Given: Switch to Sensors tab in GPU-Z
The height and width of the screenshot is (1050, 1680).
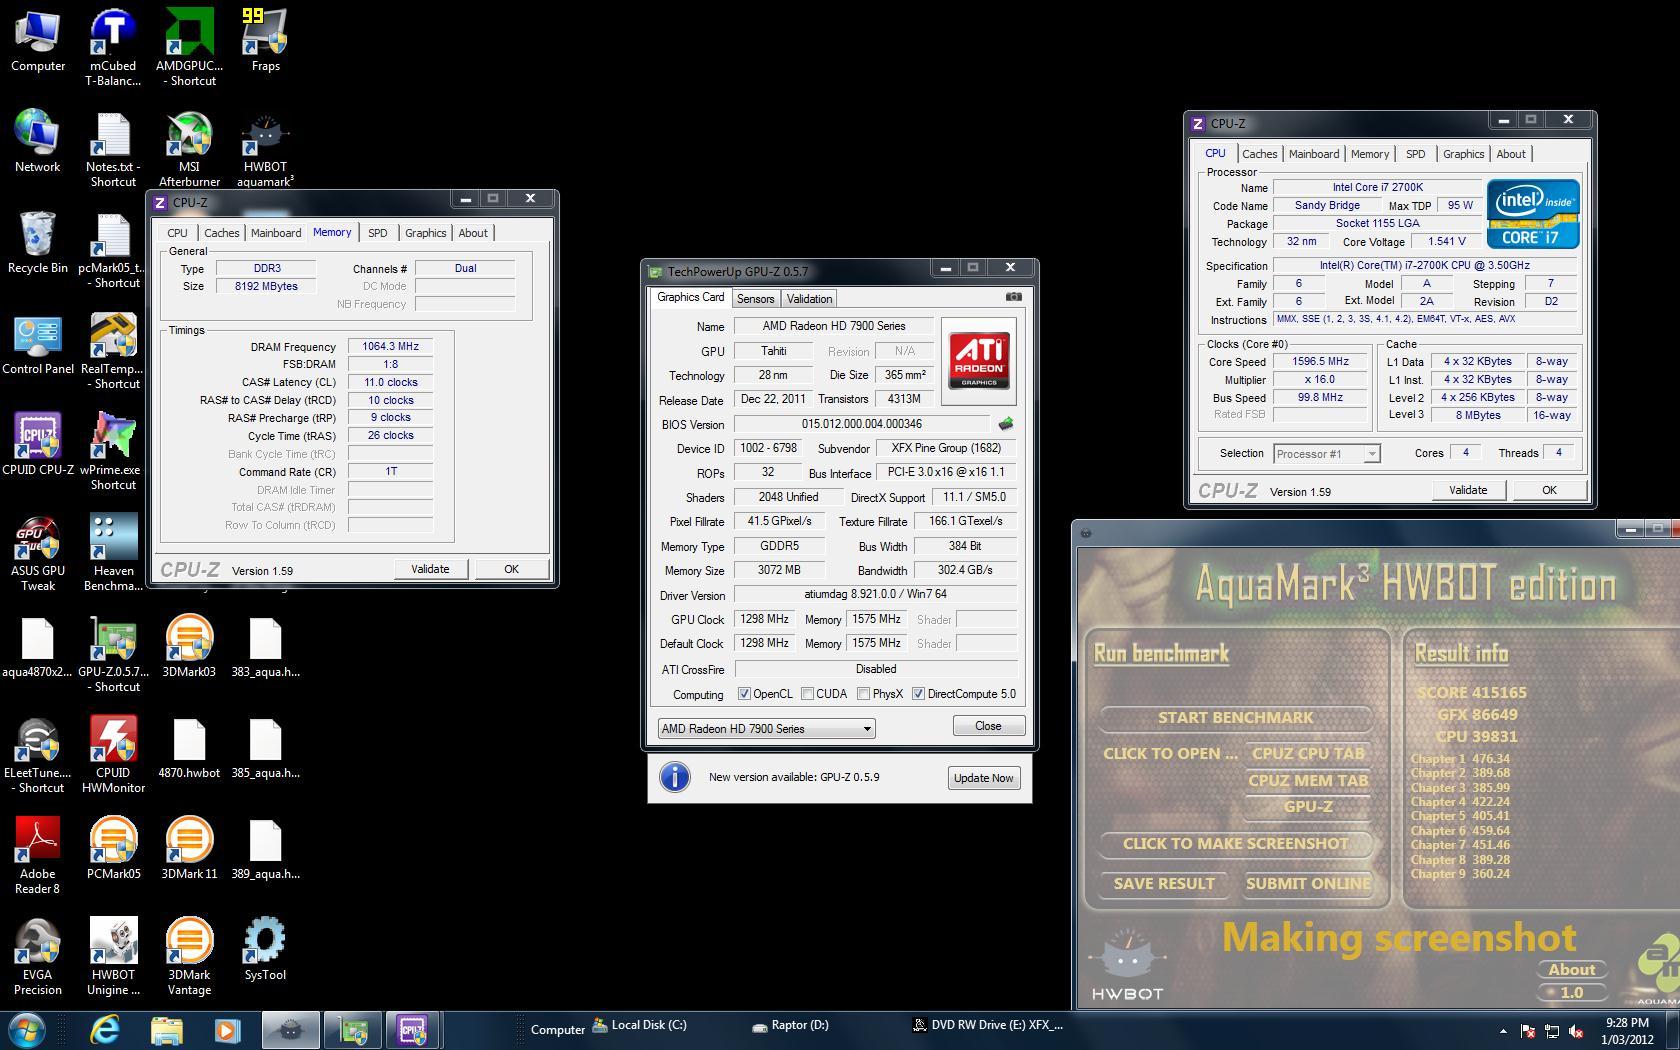Looking at the screenshot, I should [755, 299].
